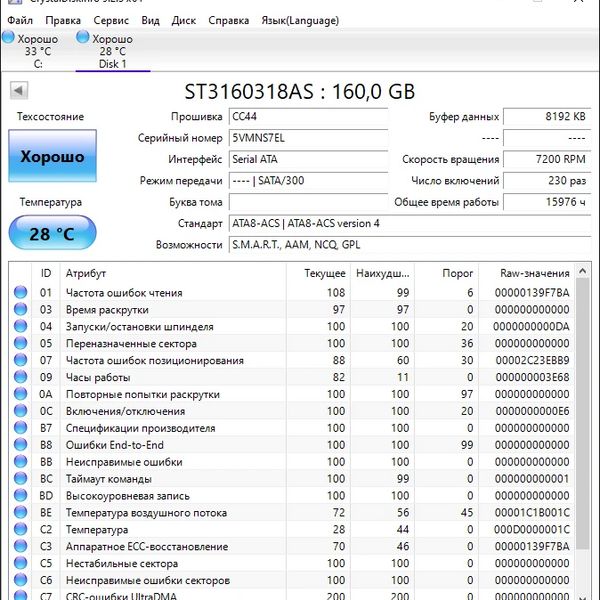Click status icon for Температура воздушного потока
Viewport: 600px width, 600px height.
coord(20,512)
